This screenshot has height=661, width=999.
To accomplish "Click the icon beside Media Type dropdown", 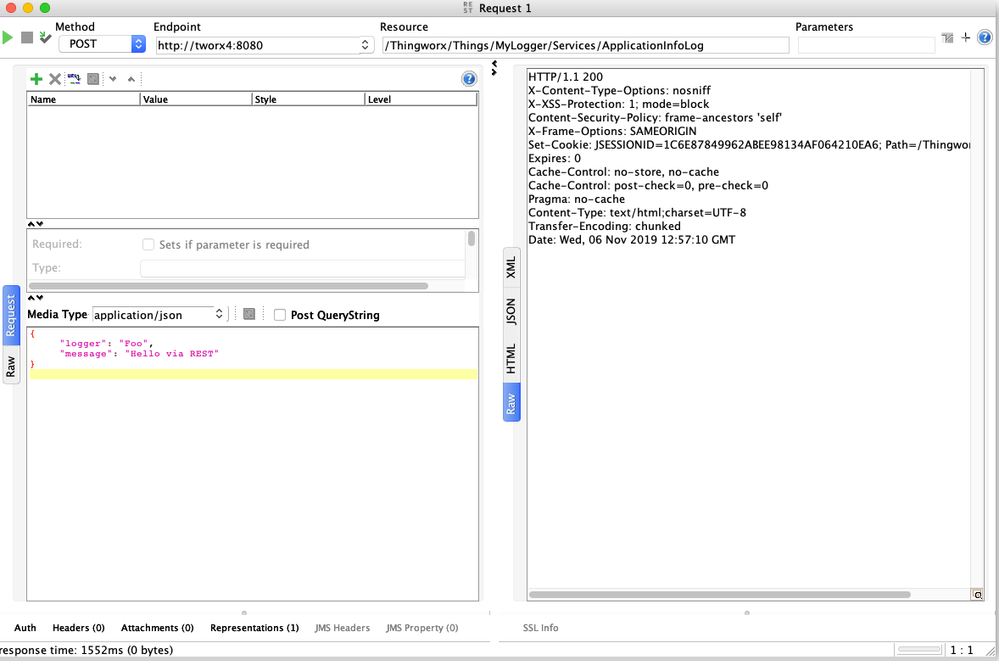I will click(249, 314).
